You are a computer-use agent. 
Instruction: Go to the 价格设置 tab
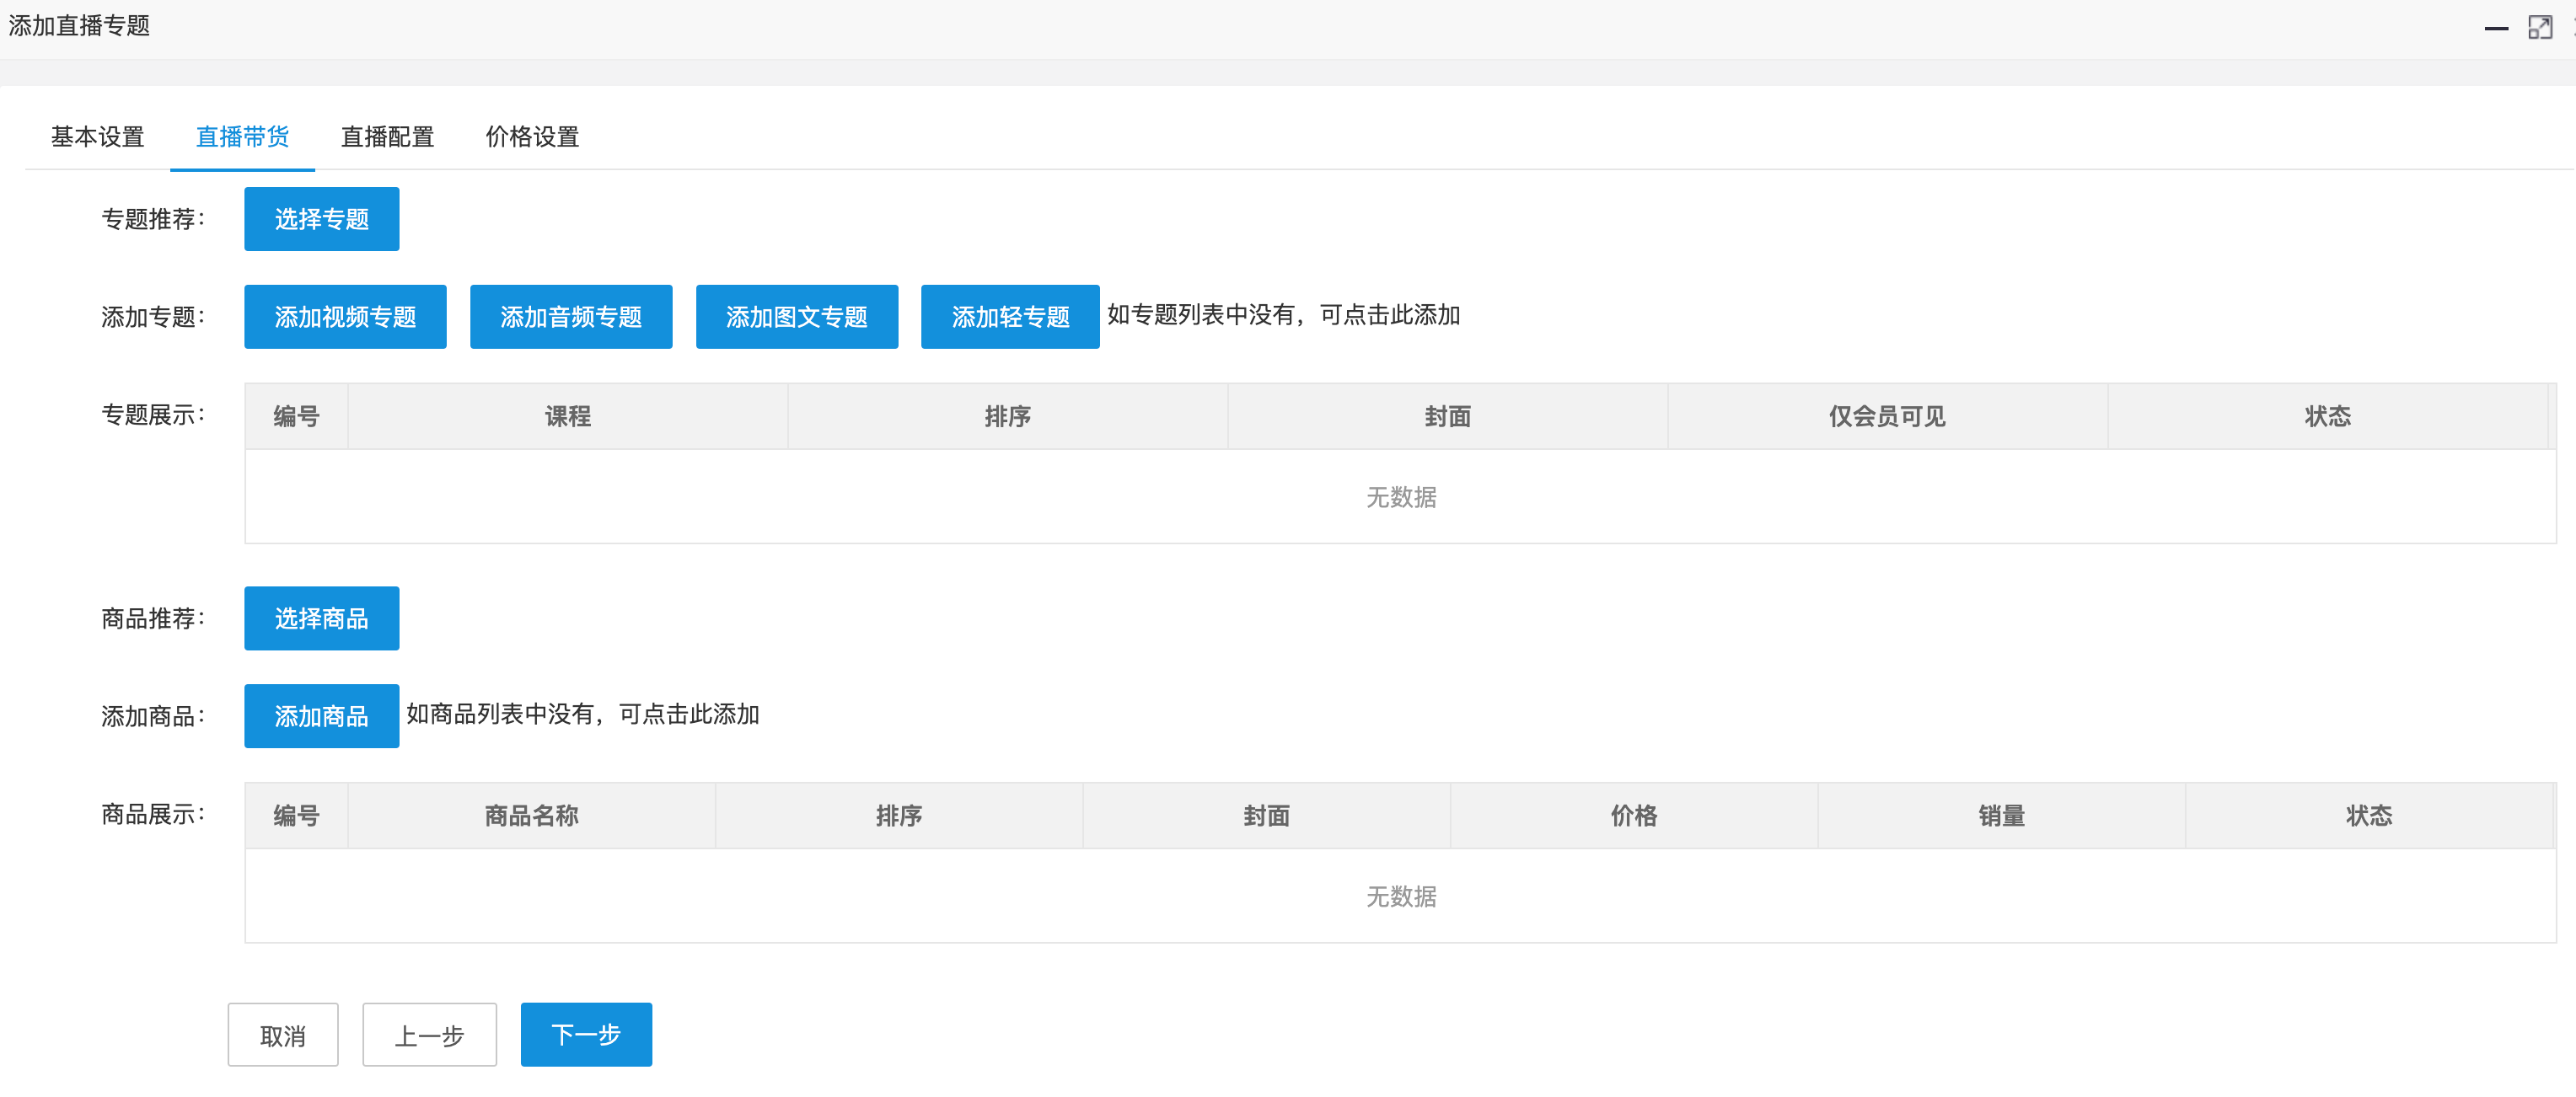pos(533,137)
